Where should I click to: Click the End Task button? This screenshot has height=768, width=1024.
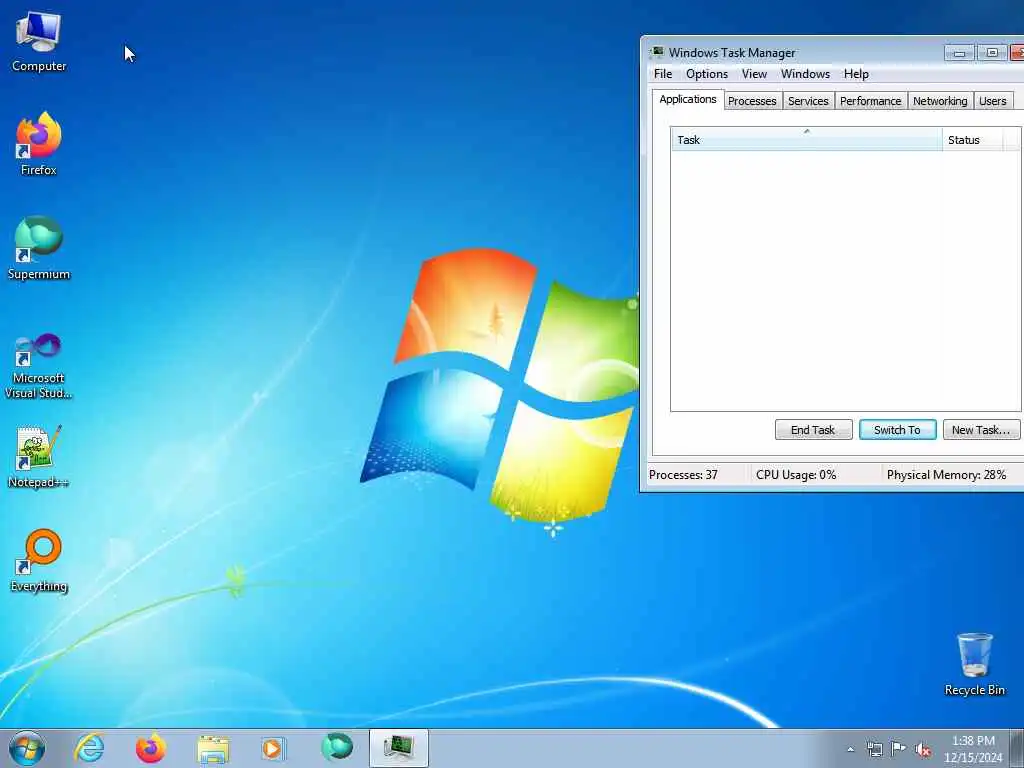pyautogui.click(x=813, y=430)
